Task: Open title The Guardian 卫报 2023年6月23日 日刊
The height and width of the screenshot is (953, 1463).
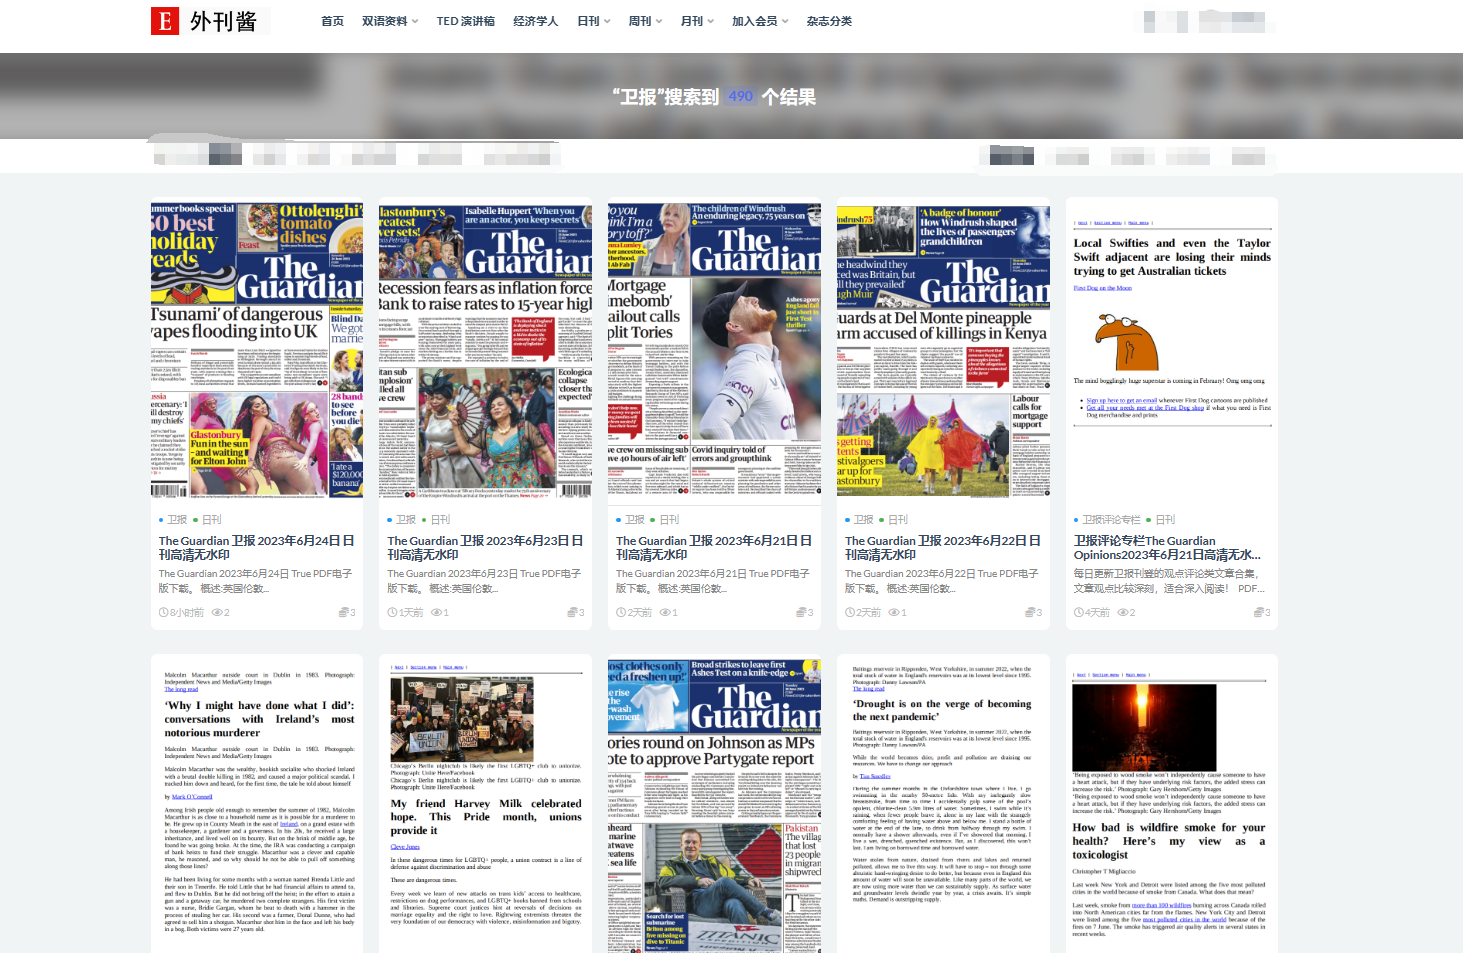Action: (x=485, y=547)
